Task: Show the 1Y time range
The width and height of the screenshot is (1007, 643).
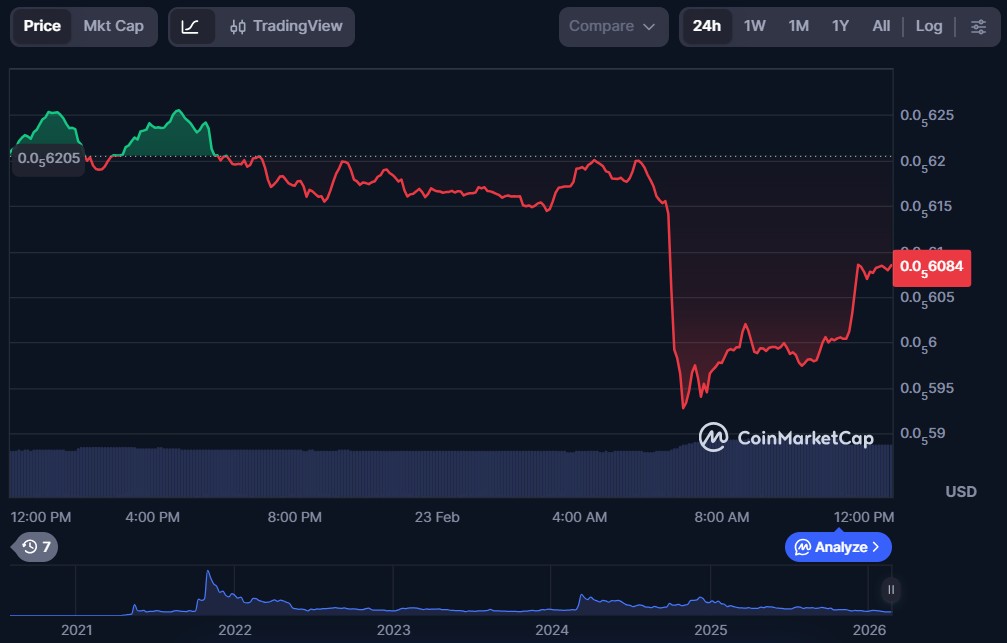Action: [x=840, y=27]
